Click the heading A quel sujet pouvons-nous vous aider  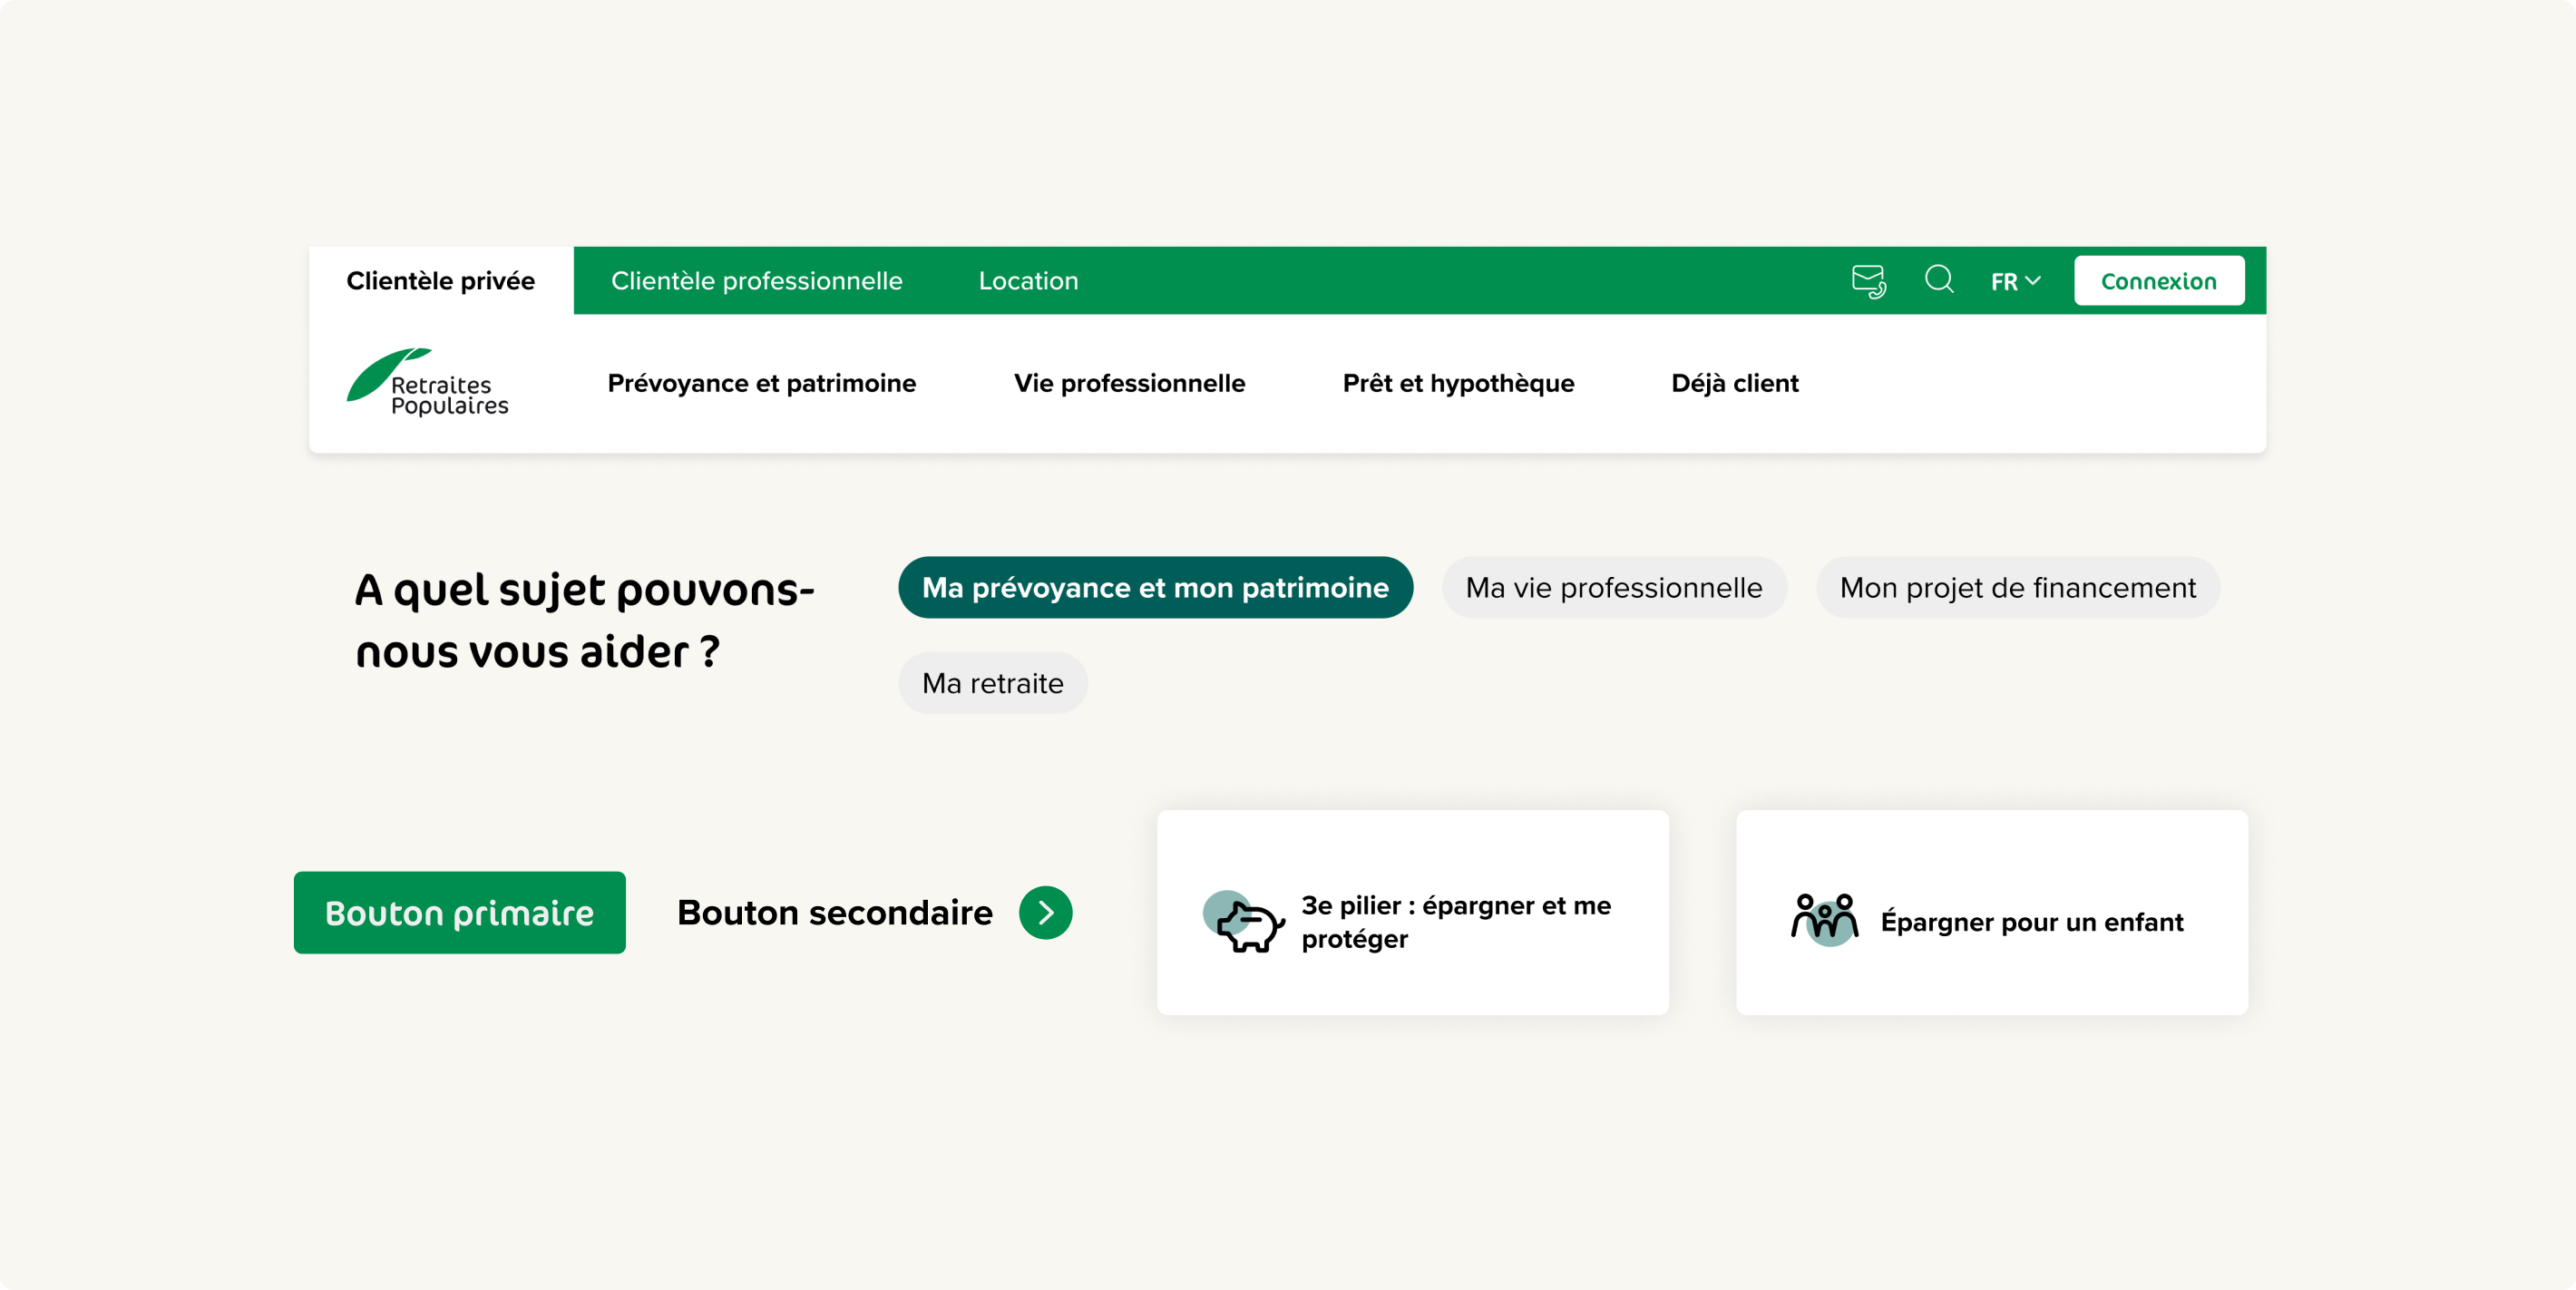[585, 621]
